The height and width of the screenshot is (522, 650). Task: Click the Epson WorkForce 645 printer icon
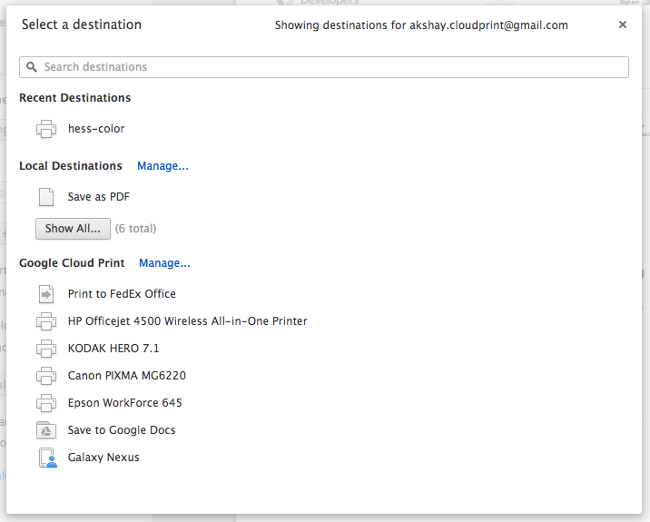click(x=46, y=403)
